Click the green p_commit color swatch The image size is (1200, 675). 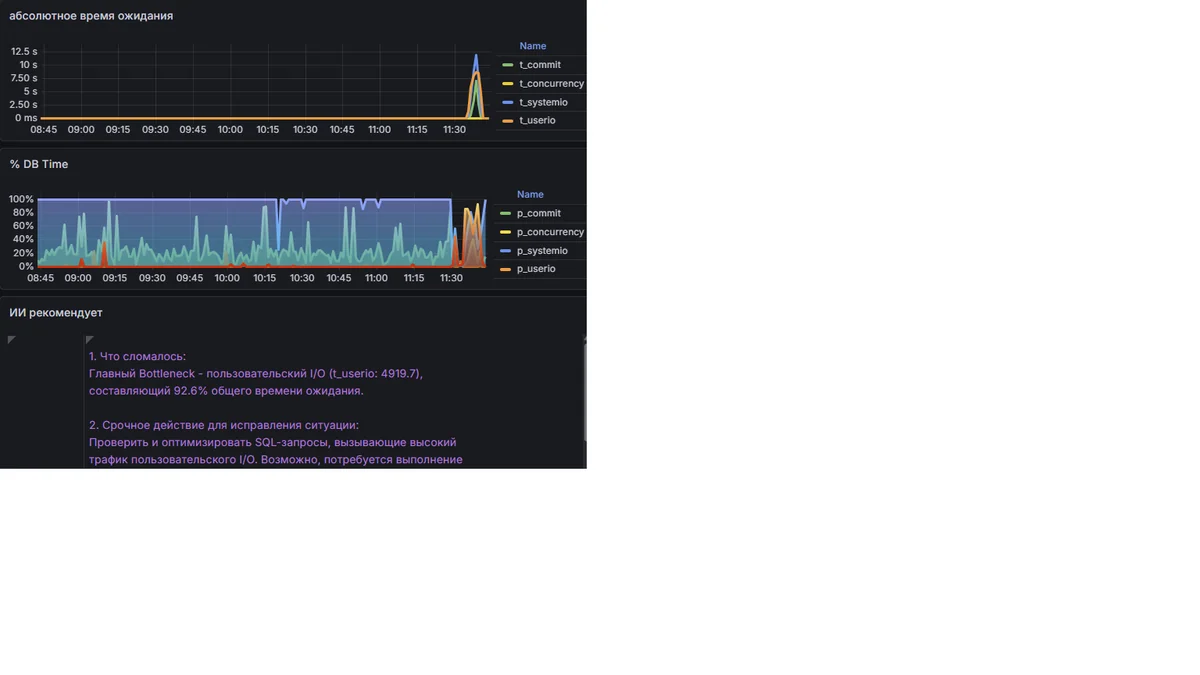tap(506, 214)
